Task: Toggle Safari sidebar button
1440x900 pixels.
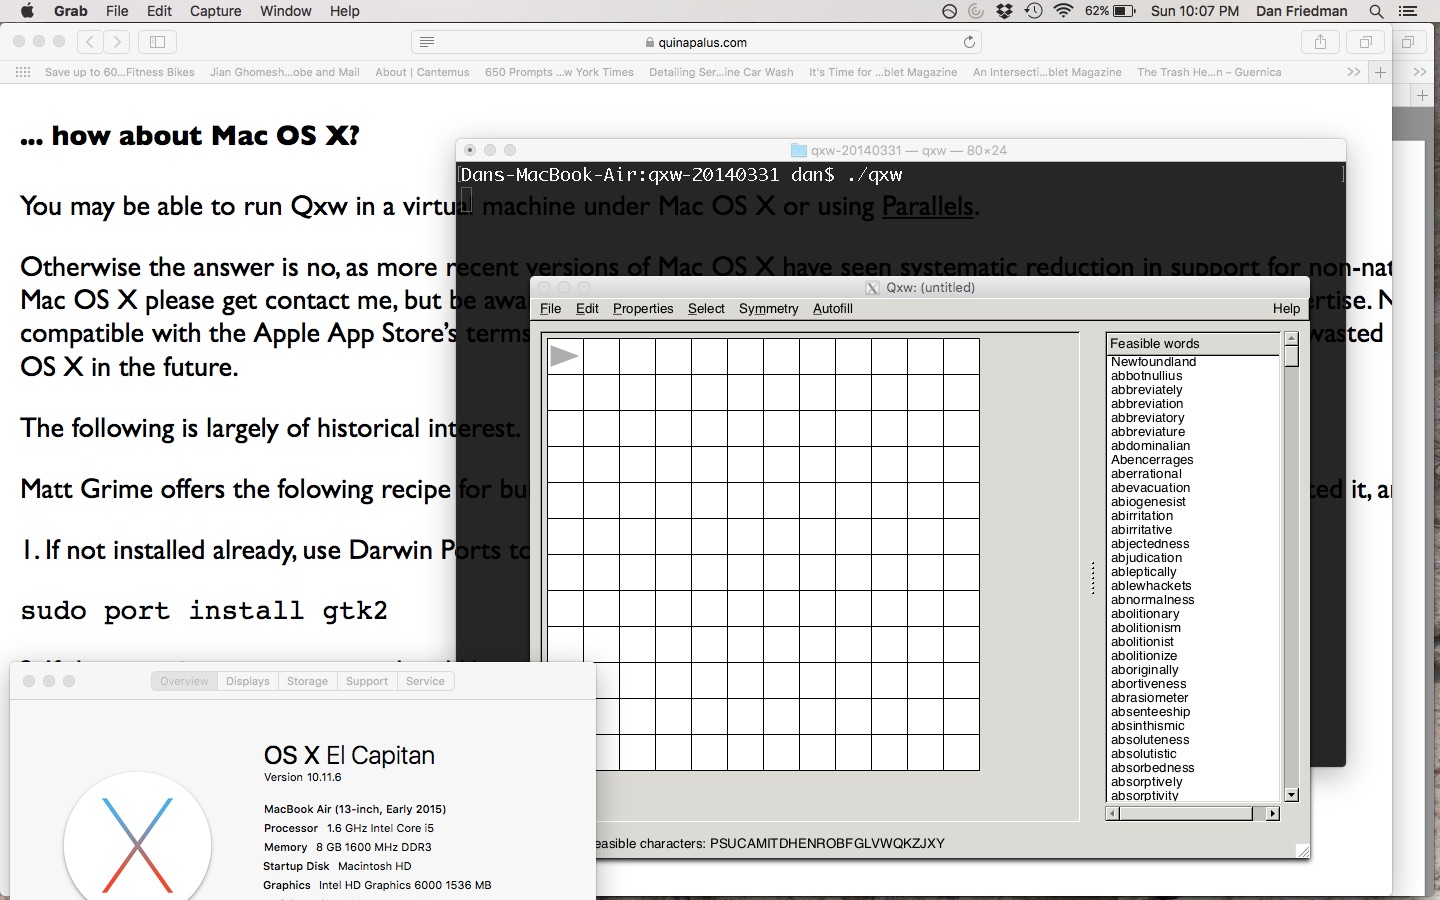Action: pyautogui.click(x=157, y=42)
